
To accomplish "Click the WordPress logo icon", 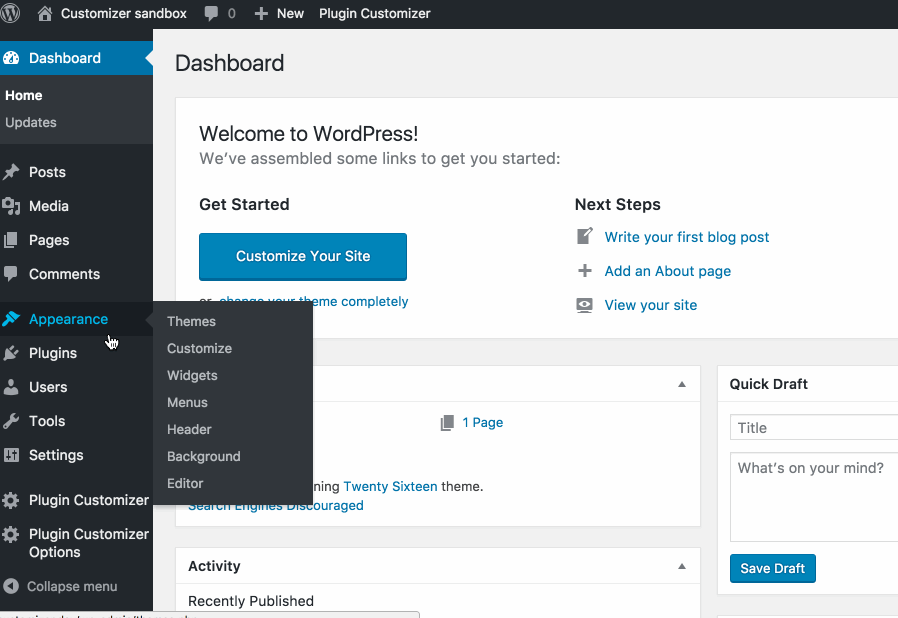I will click(x=9, y=13).
